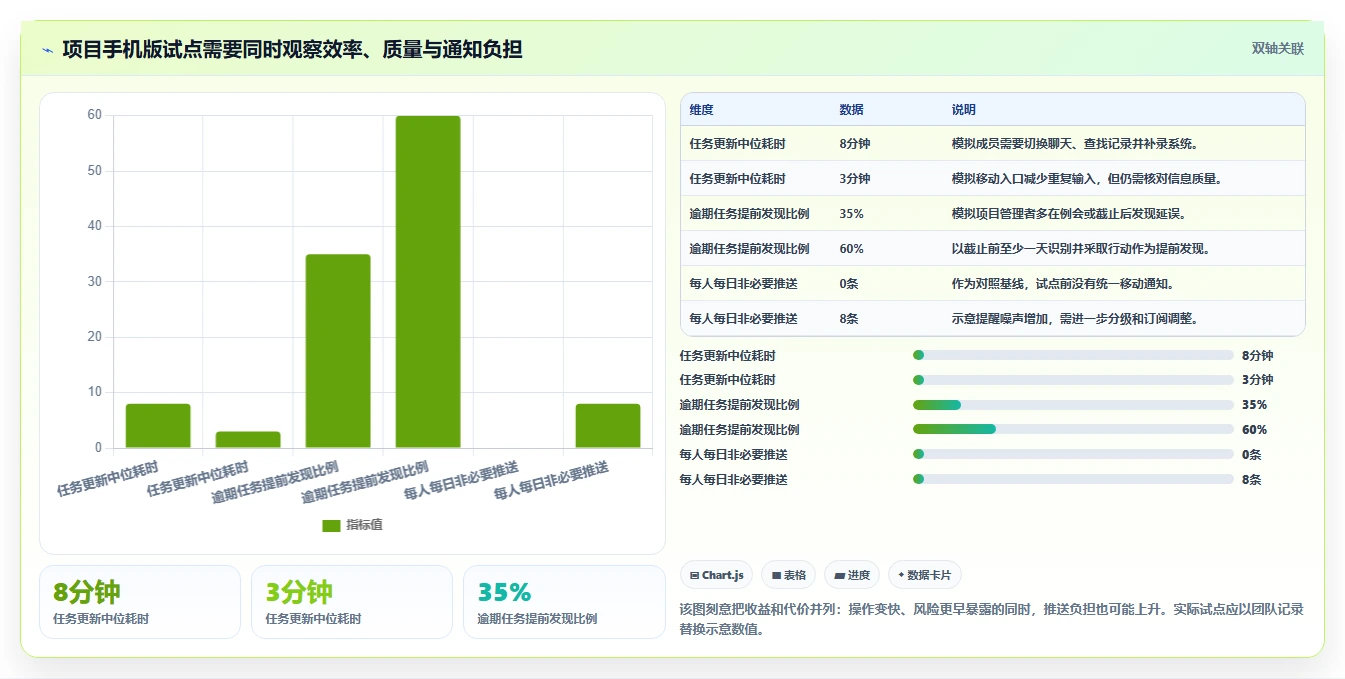Click the 双轴关联 tag in the header
This screenshot has width=1345, height=679.
1277,48
